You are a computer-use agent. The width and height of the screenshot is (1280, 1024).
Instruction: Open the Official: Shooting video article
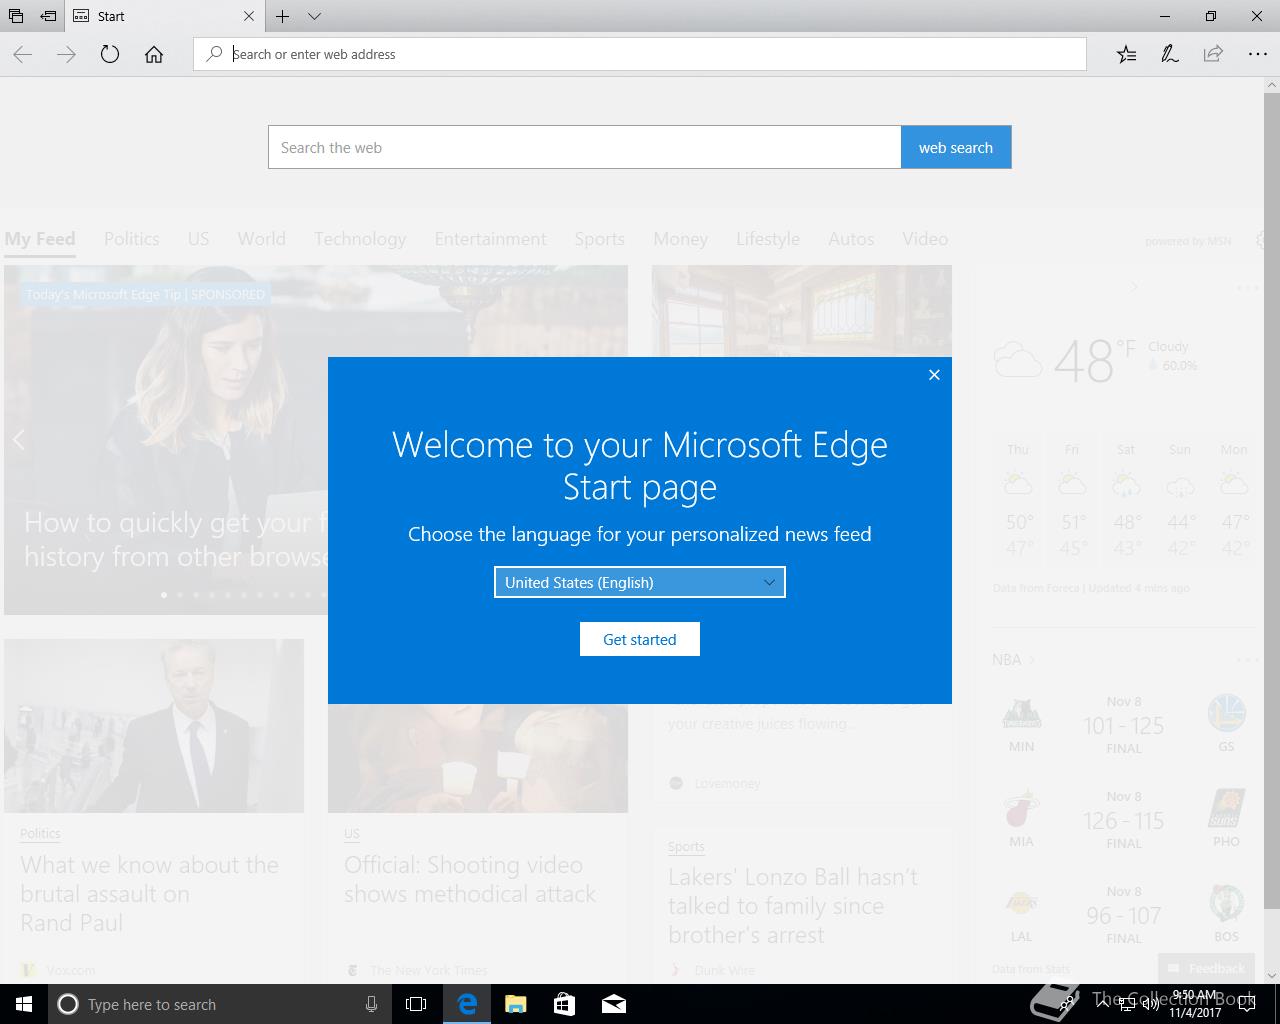pos(470,879)
